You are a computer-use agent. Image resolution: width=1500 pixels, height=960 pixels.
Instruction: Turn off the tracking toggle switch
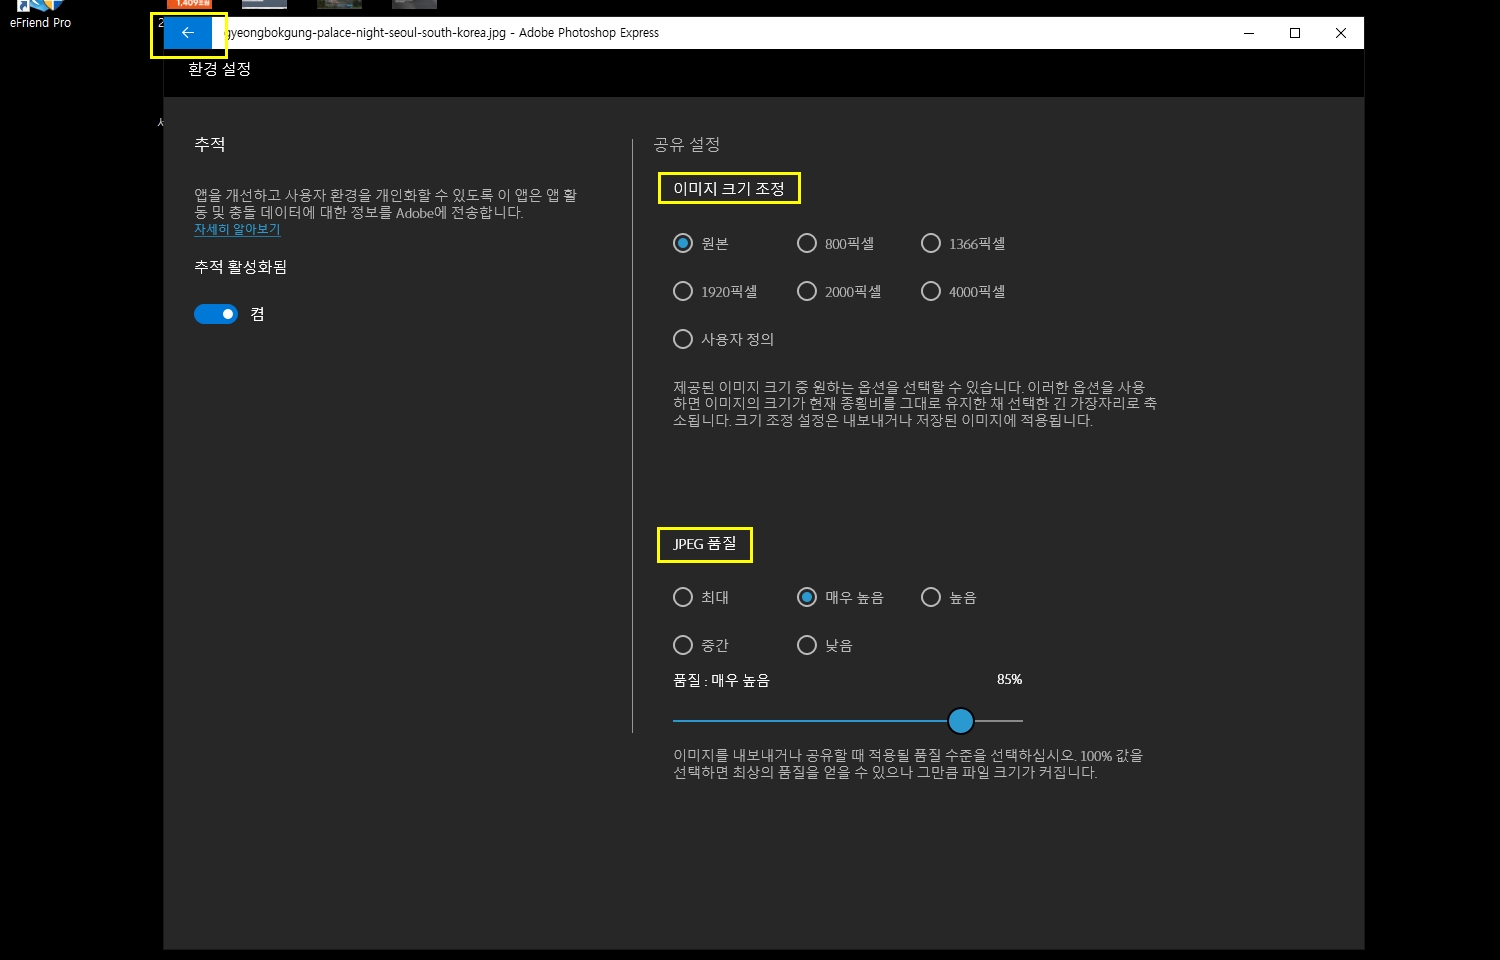click(x=216, y=314)
